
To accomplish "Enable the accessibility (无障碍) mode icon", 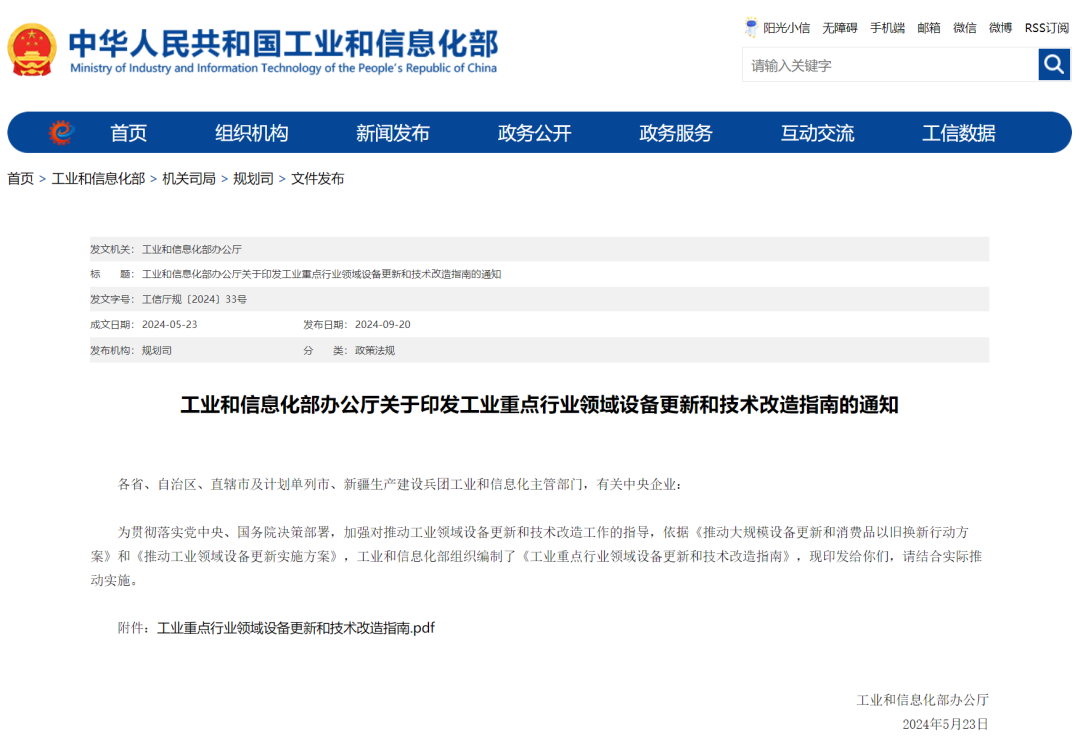I will point(838,27).
